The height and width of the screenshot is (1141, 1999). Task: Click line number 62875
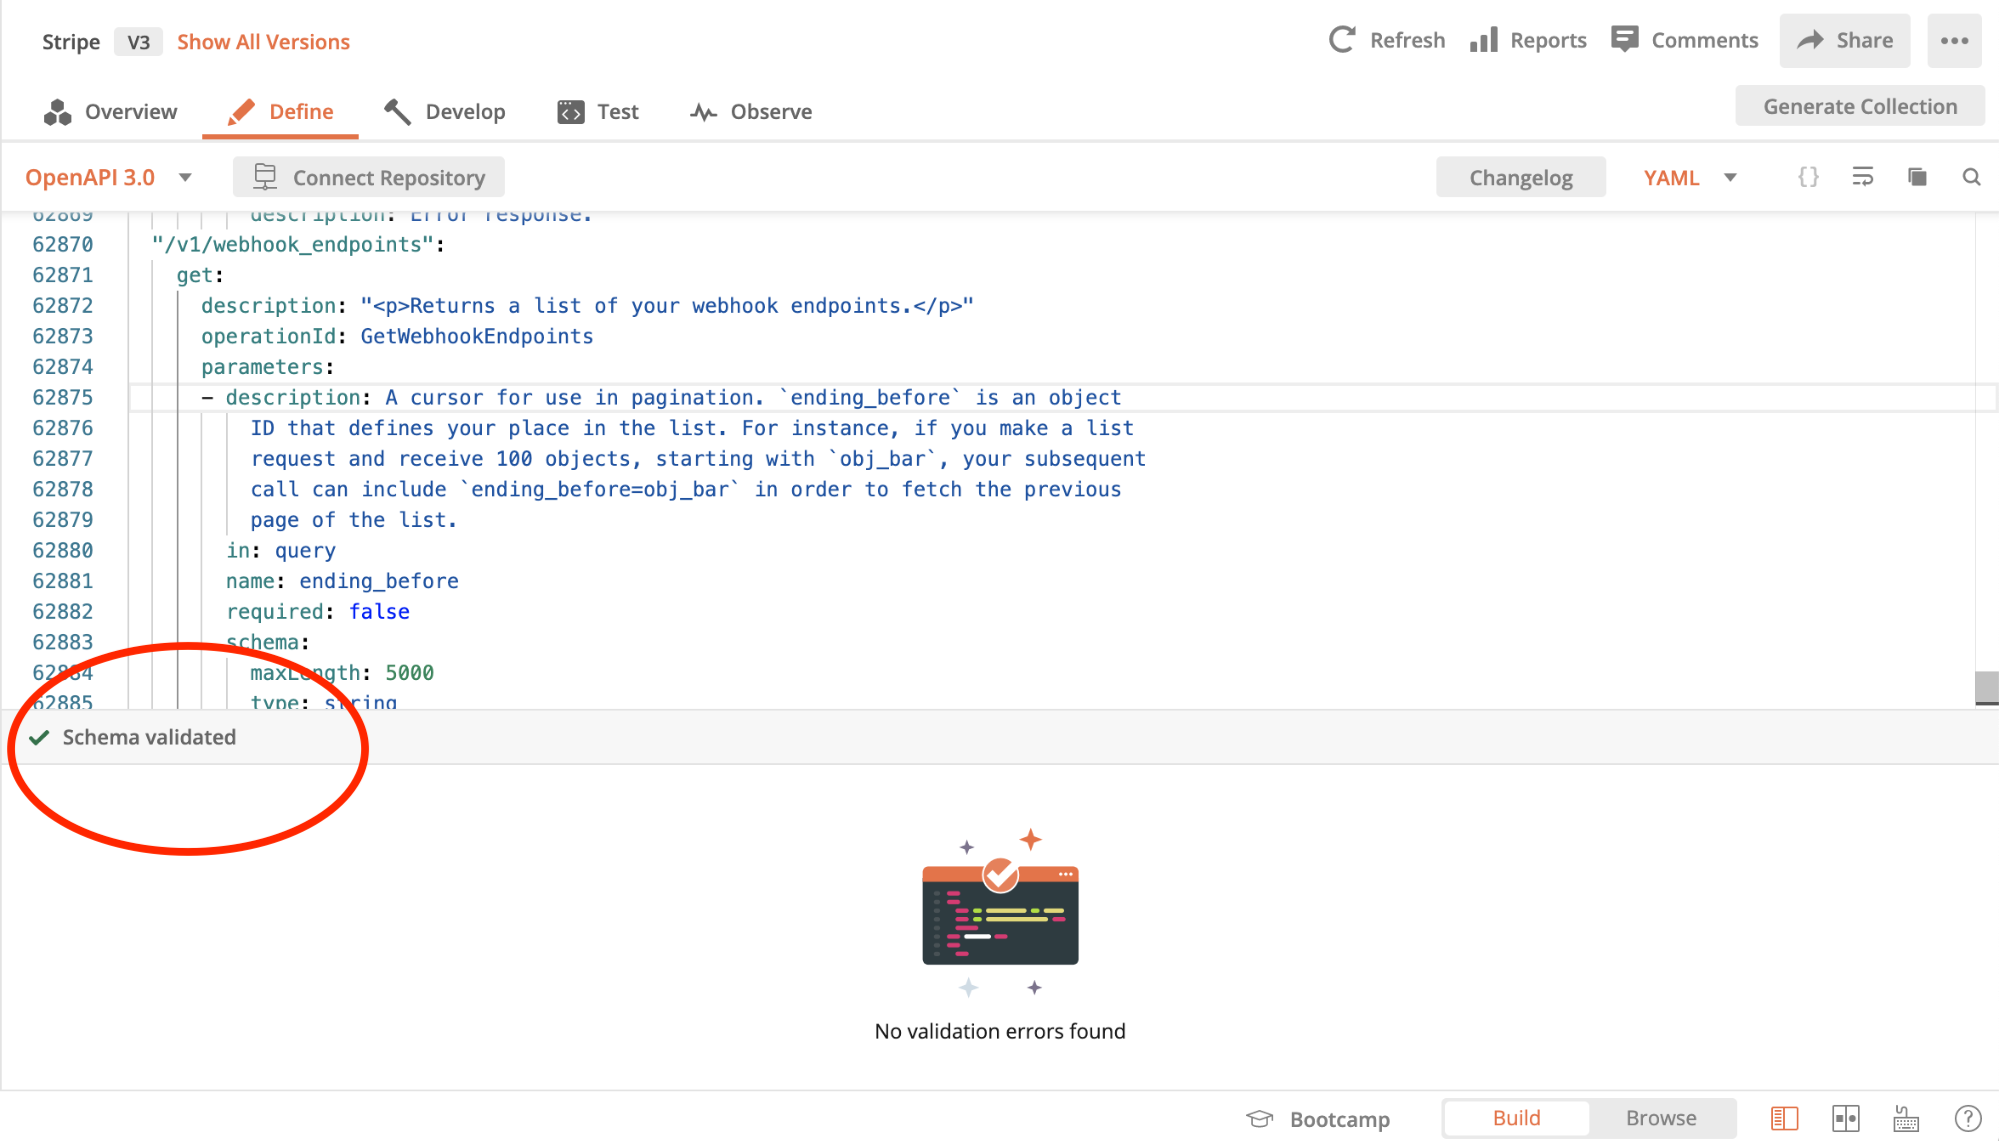(x=62, y=397)
